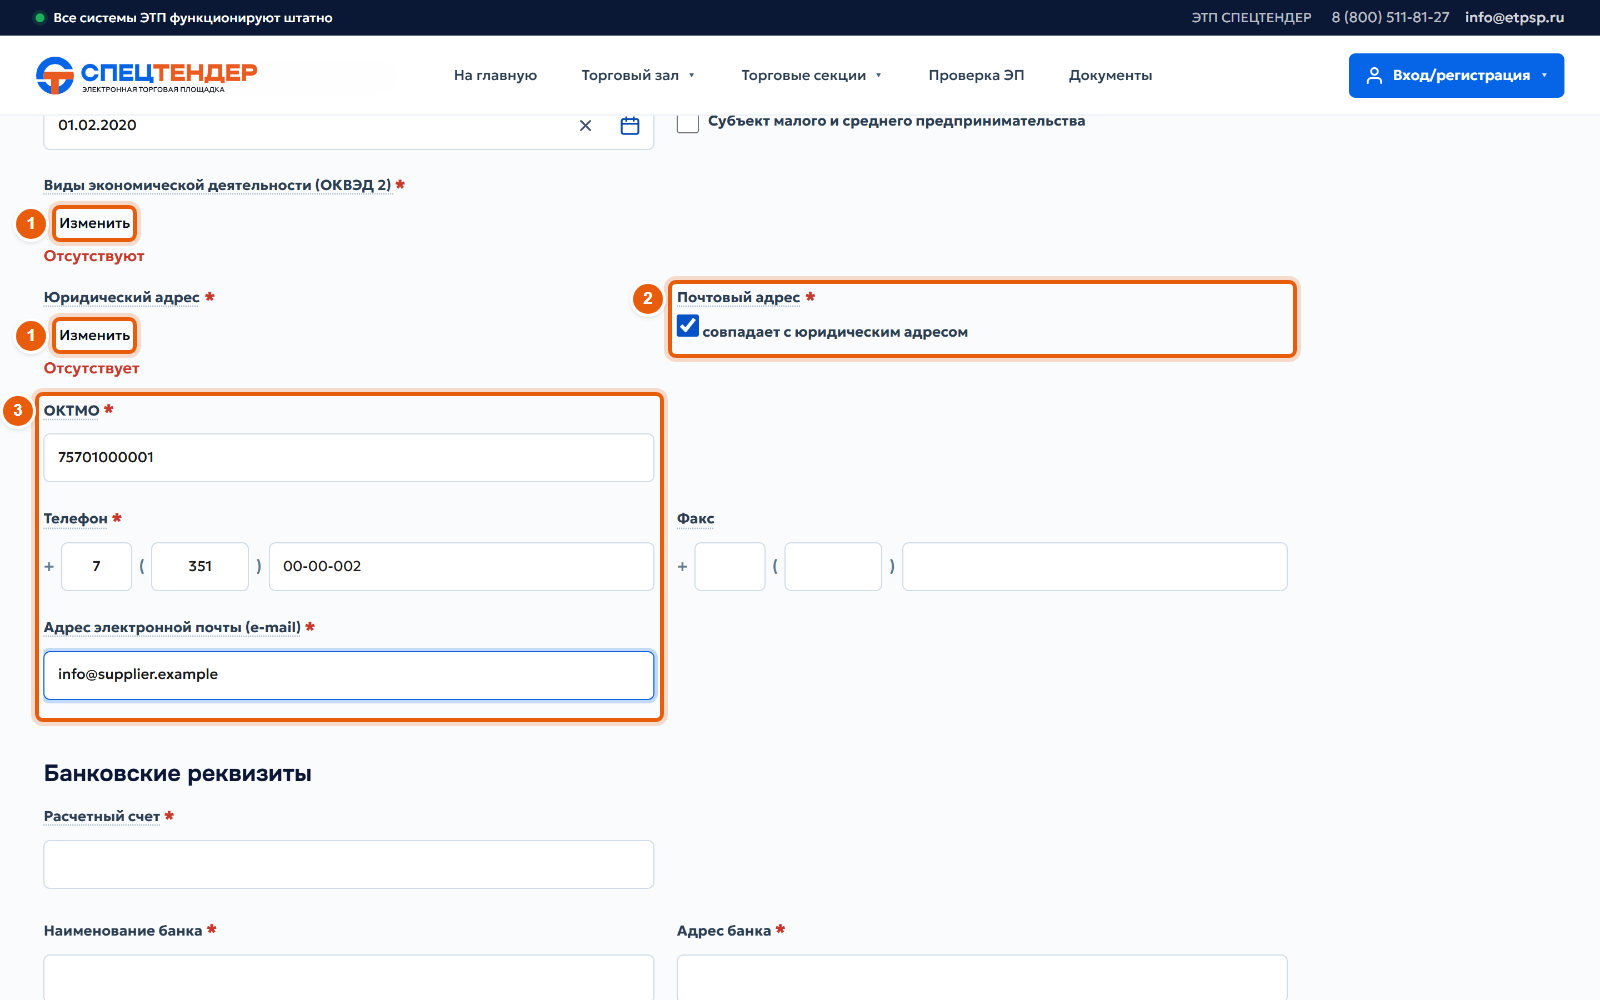Click the info@etpsp.ru email link
This screenshot has width=1600, height=1000.
(1514, 17)
